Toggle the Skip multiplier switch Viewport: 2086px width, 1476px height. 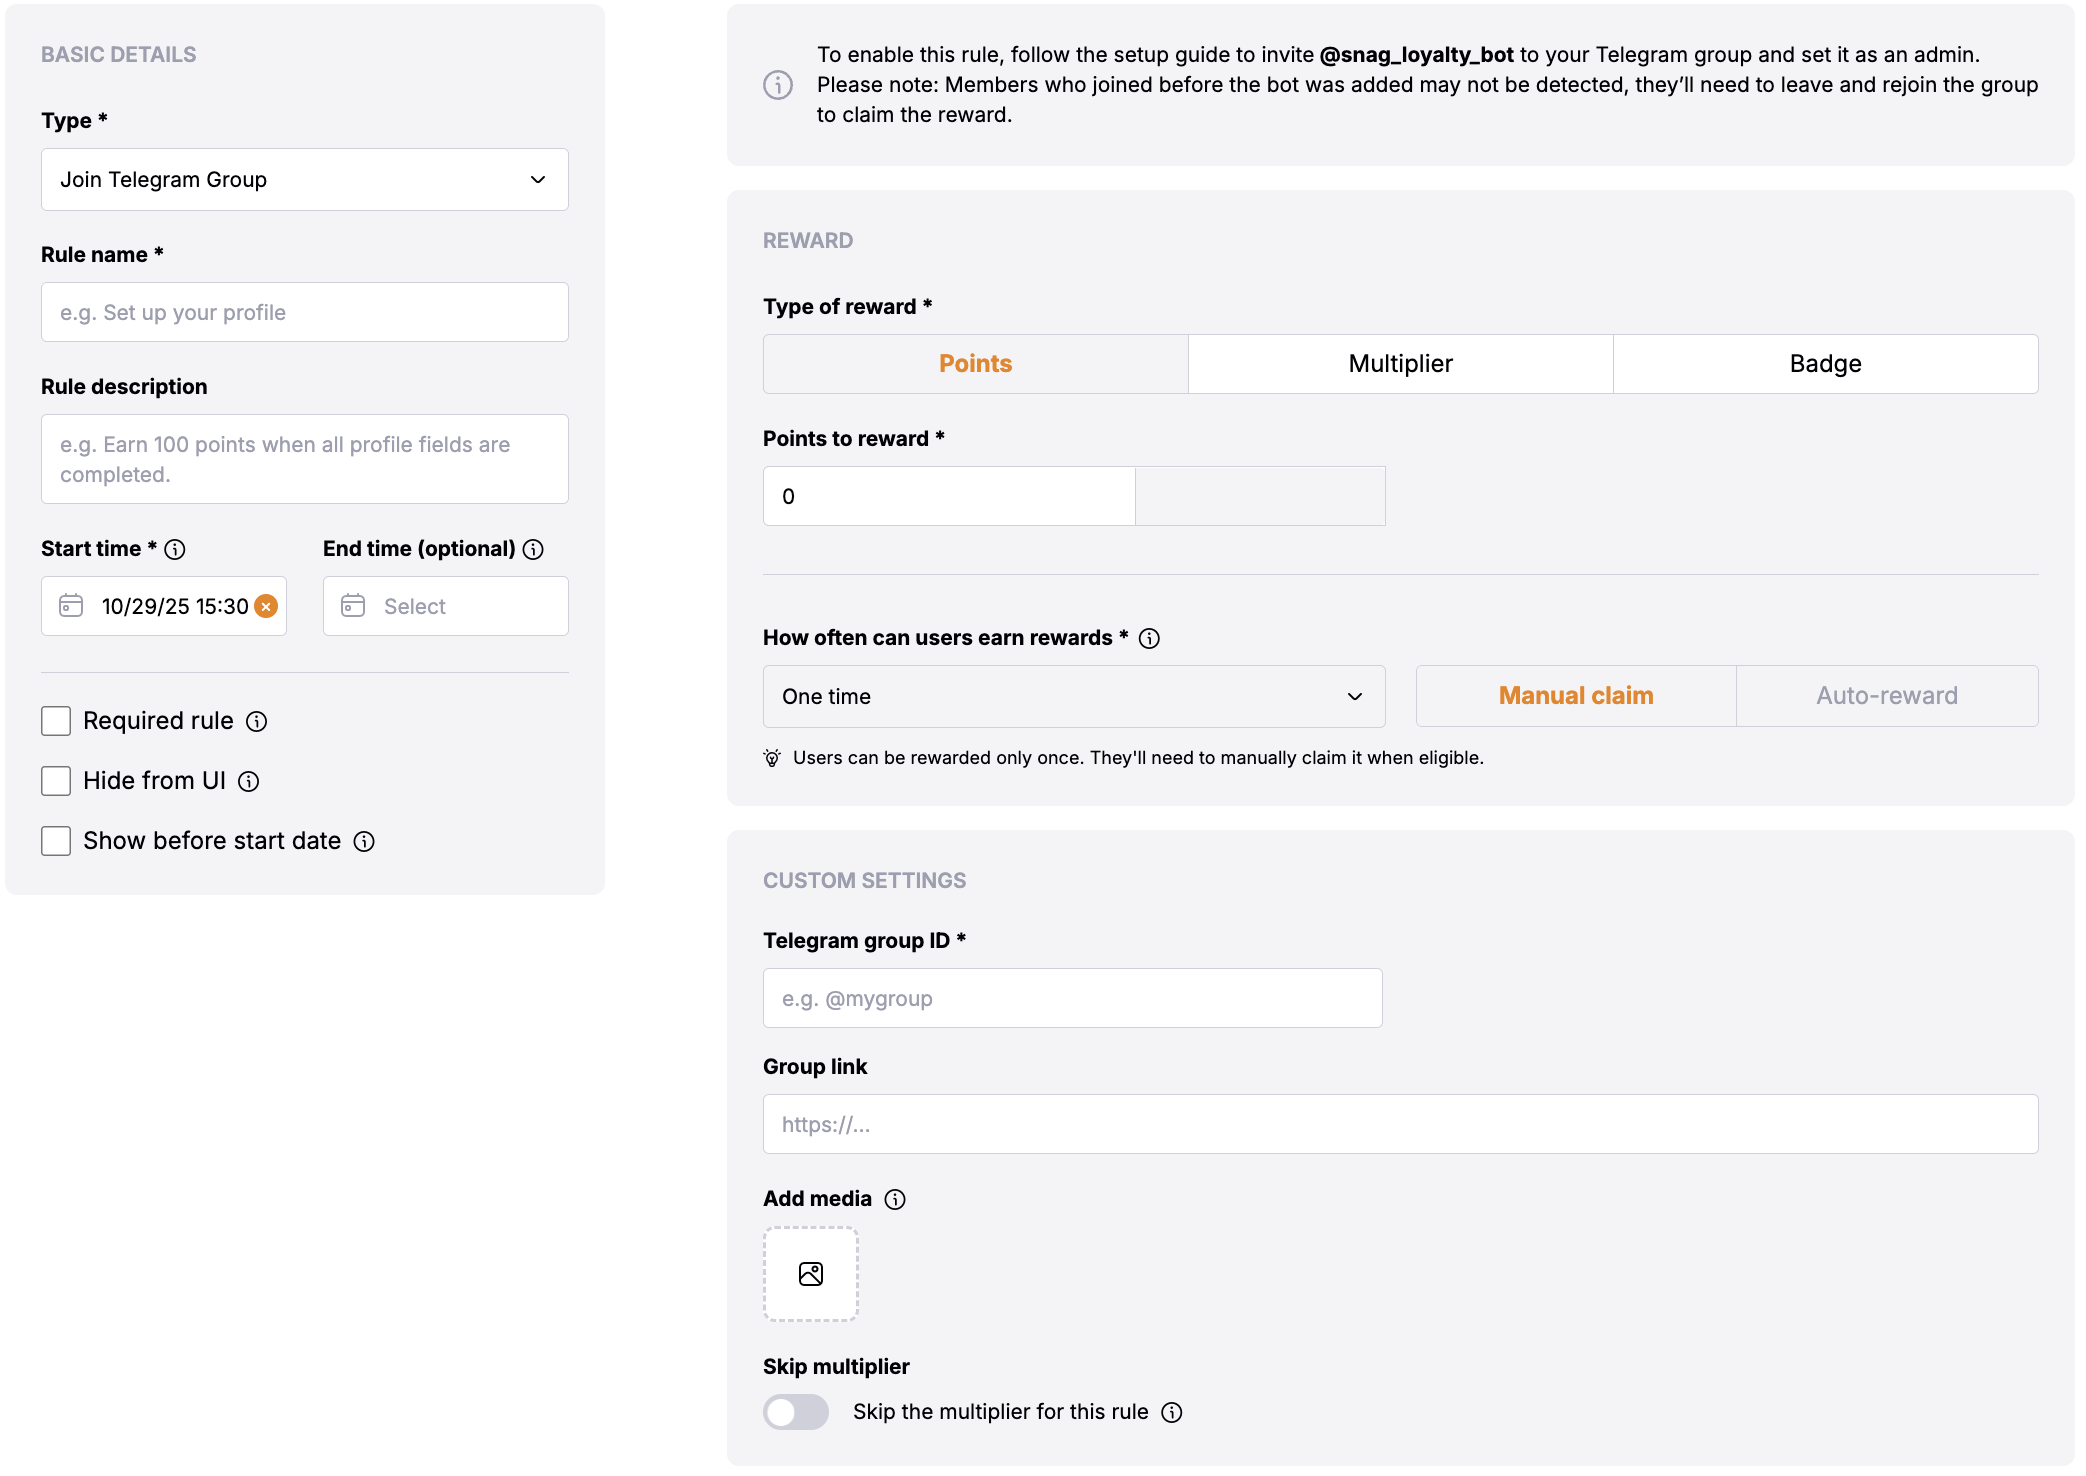[x=796, y=1412]
